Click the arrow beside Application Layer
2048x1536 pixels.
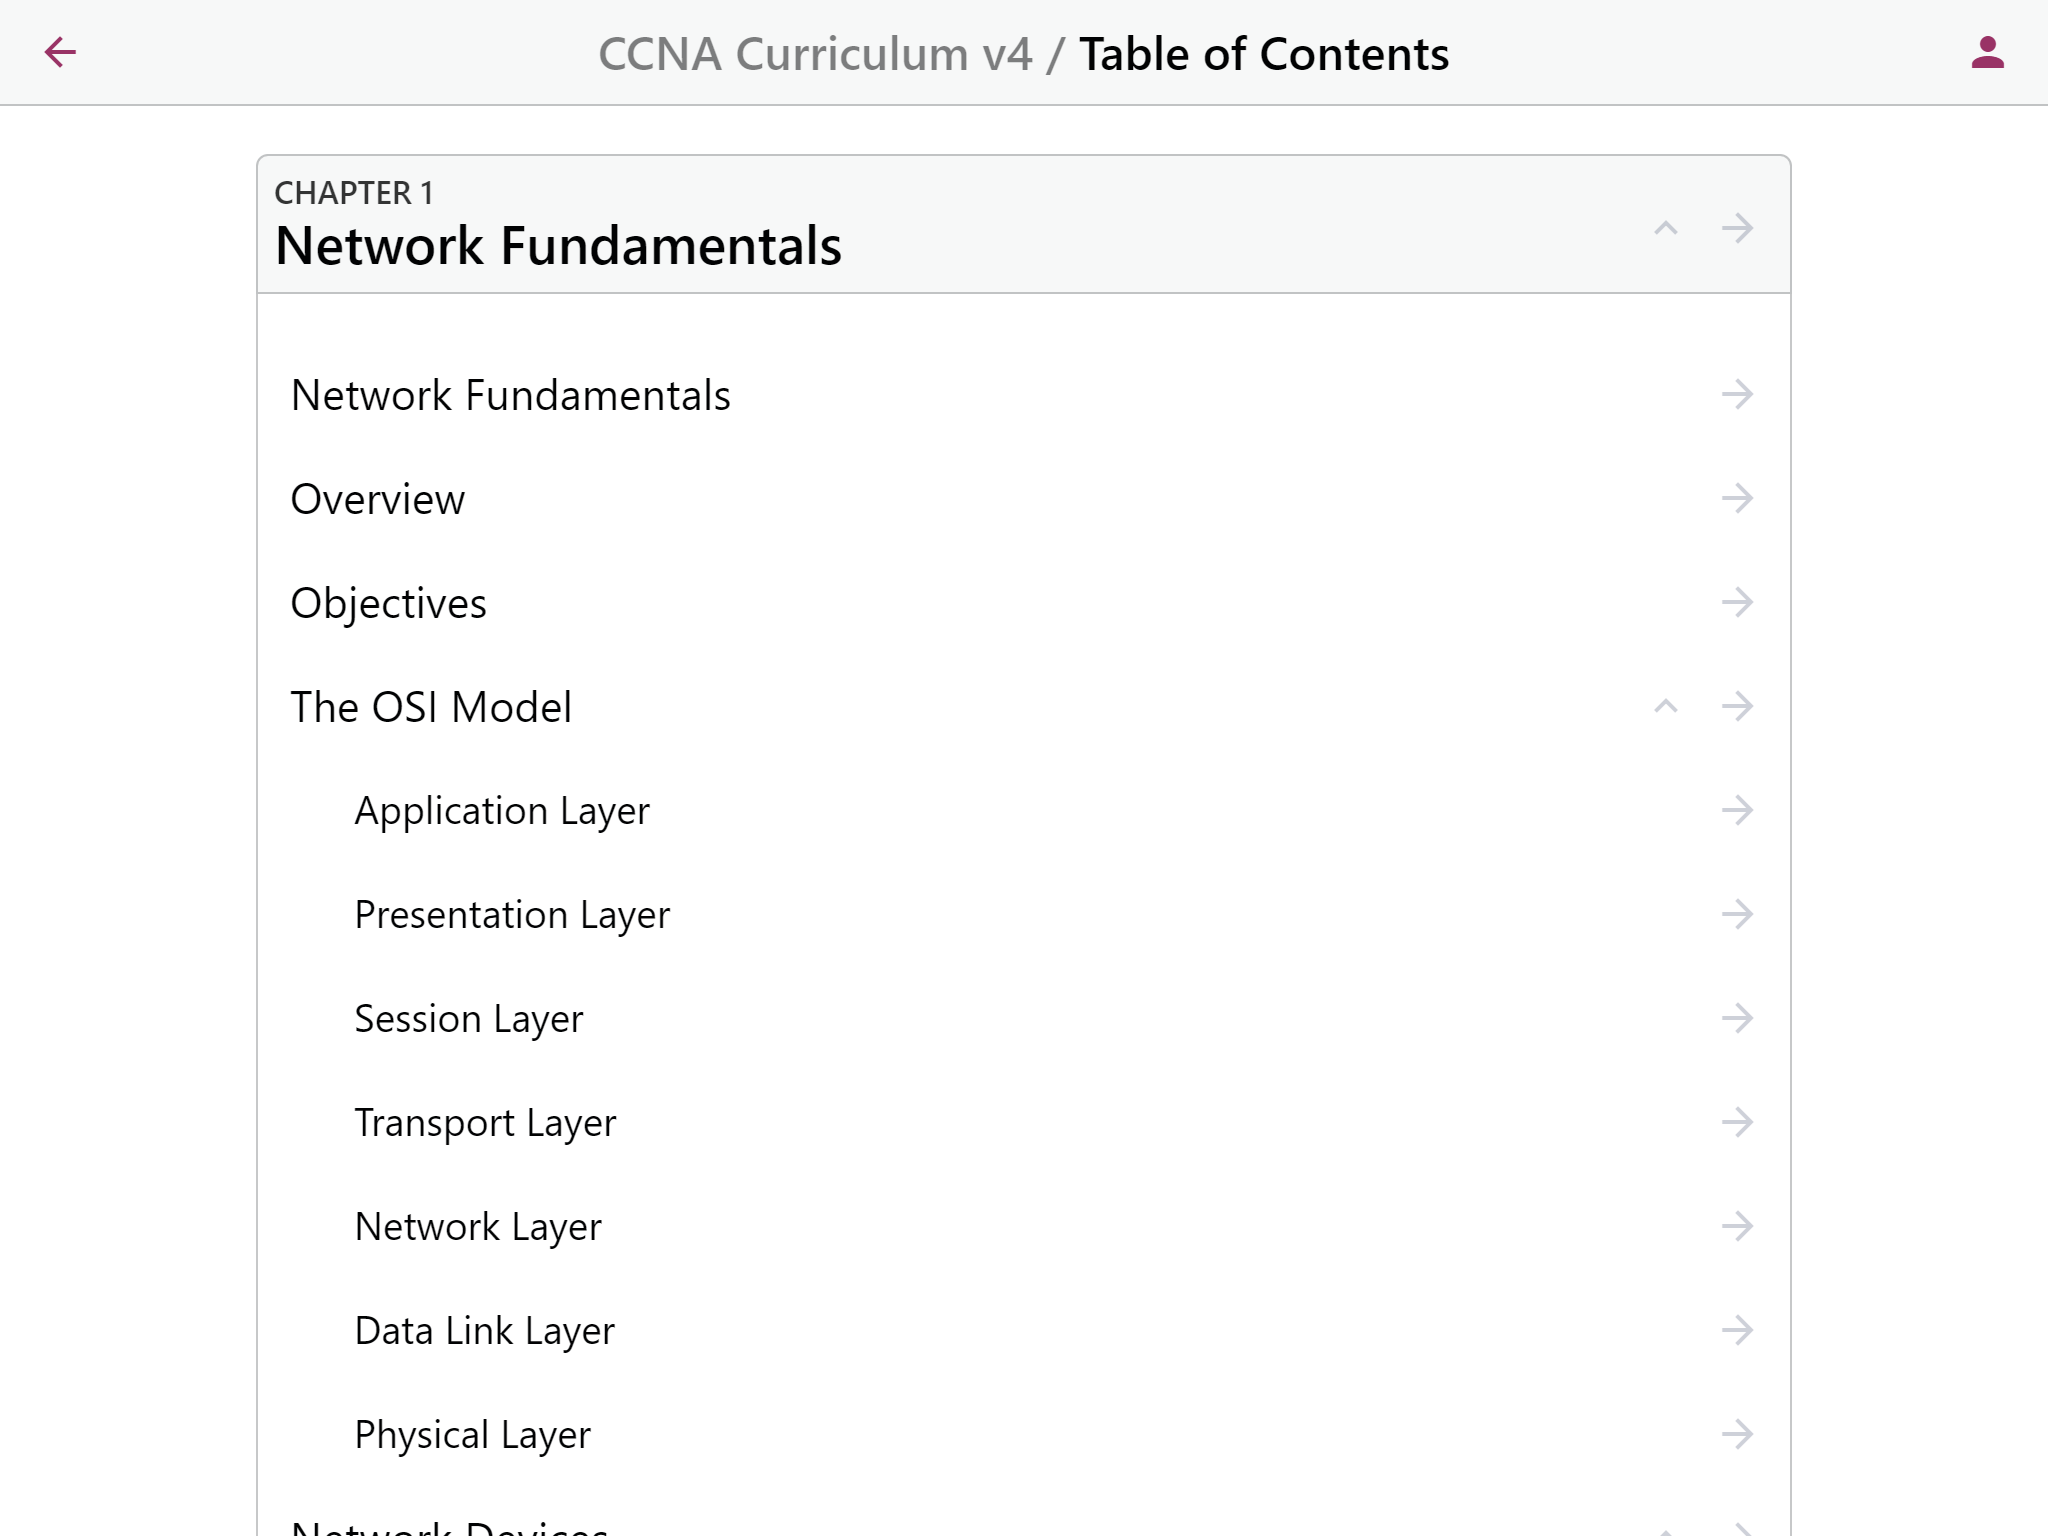pos(1737,810)
